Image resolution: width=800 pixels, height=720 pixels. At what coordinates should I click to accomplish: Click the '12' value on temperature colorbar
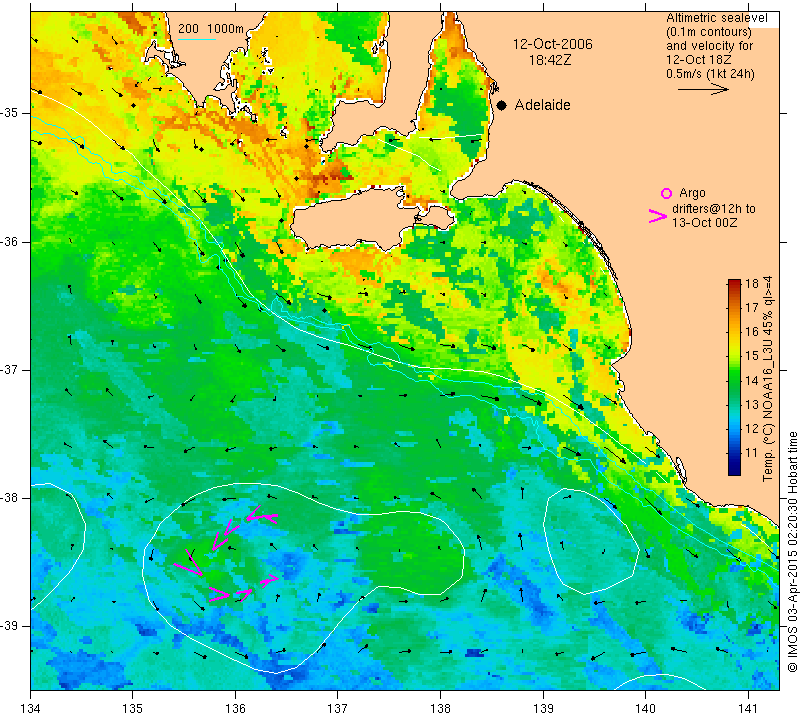pos(752,429)
